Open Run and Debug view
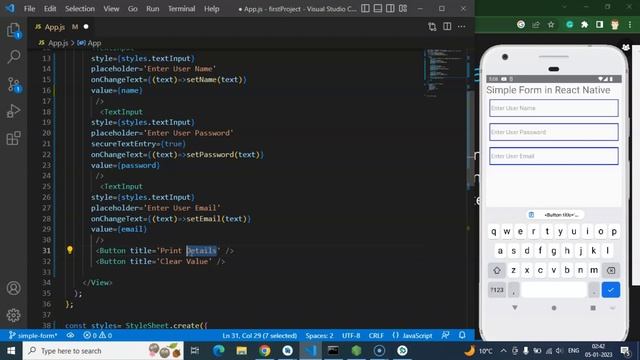 [x=13, y=111]
